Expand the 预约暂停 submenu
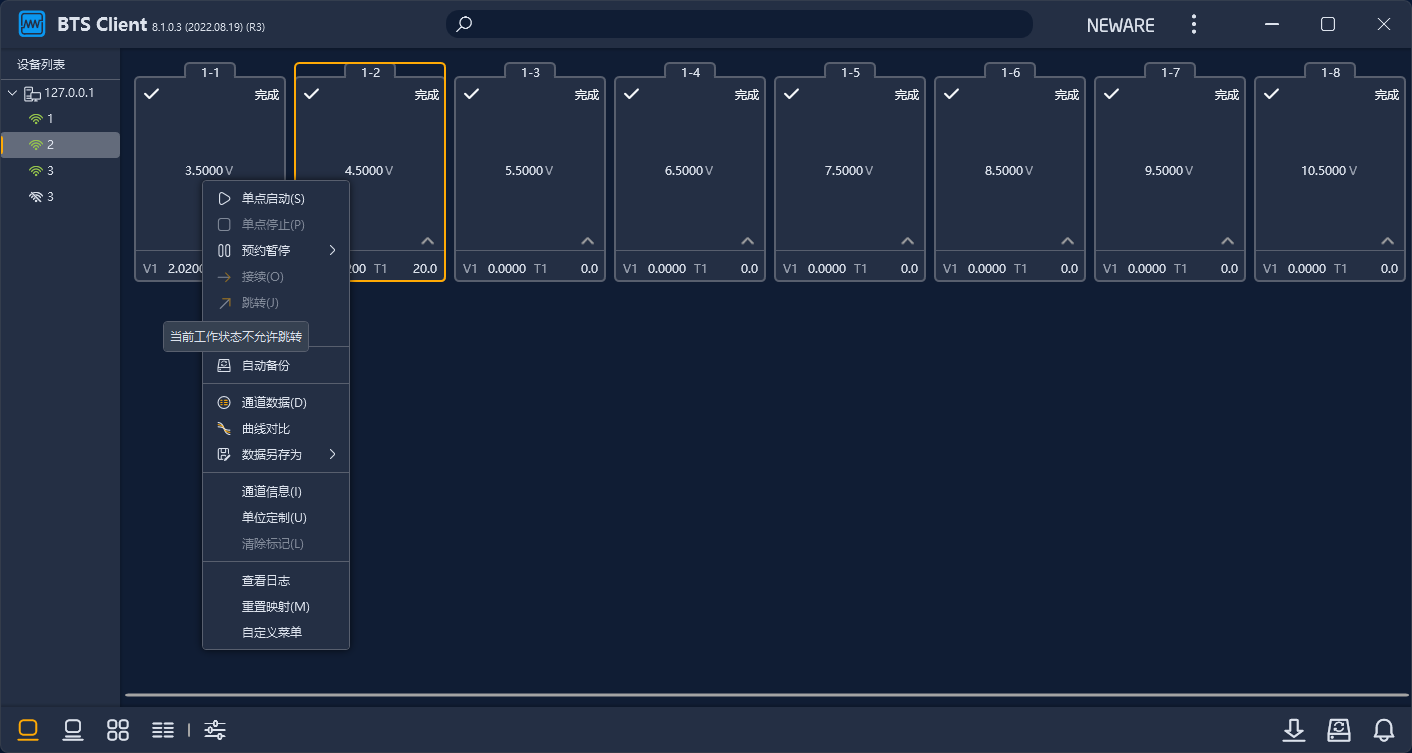1412x753 pixels. point(276,250)
